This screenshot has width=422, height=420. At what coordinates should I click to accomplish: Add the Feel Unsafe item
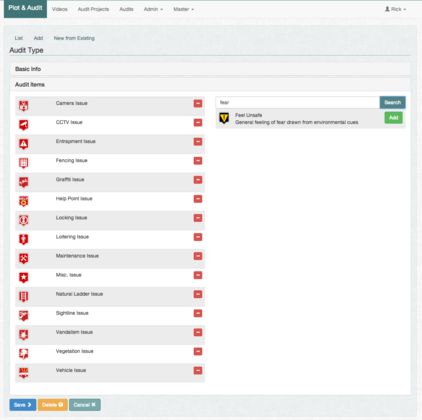pos(393,118)
